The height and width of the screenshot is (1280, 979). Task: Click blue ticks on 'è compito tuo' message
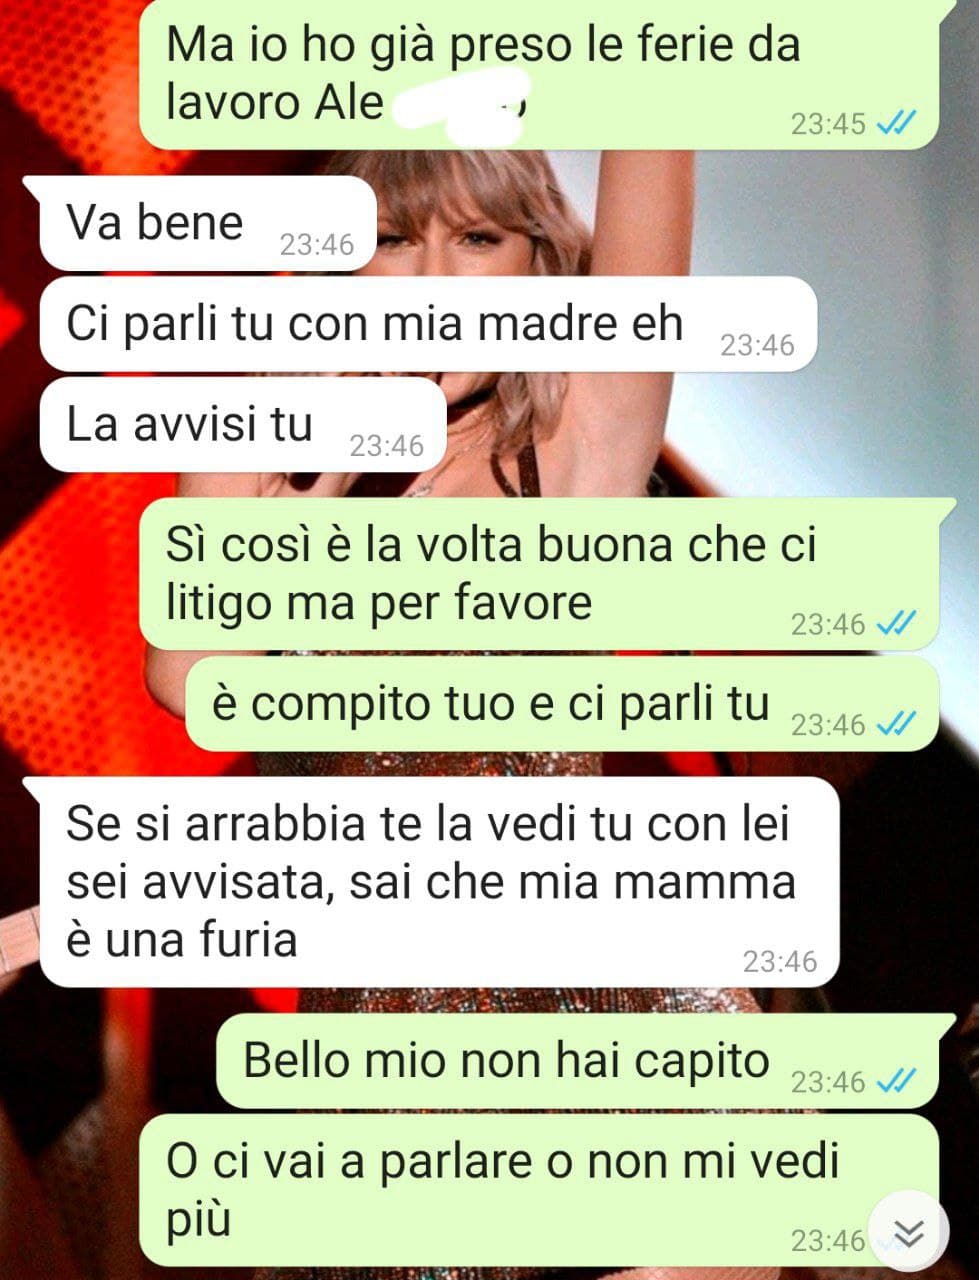895,724
